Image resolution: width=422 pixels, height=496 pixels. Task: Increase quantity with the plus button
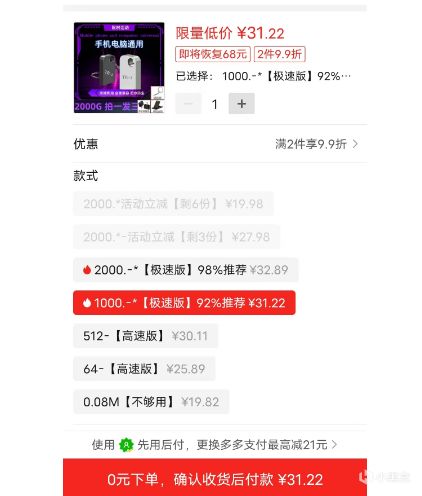[x=241, y=104]
